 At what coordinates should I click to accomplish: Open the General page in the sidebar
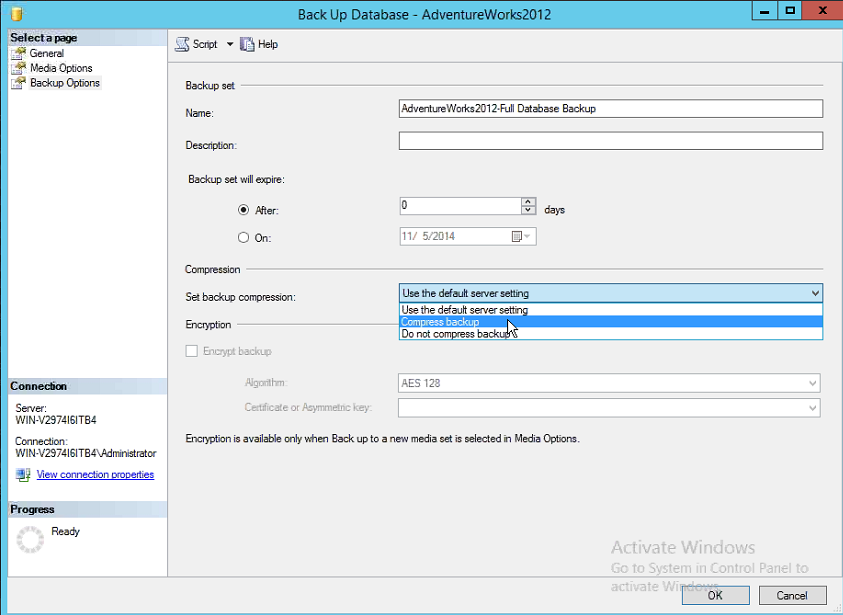tap(45, 53)
